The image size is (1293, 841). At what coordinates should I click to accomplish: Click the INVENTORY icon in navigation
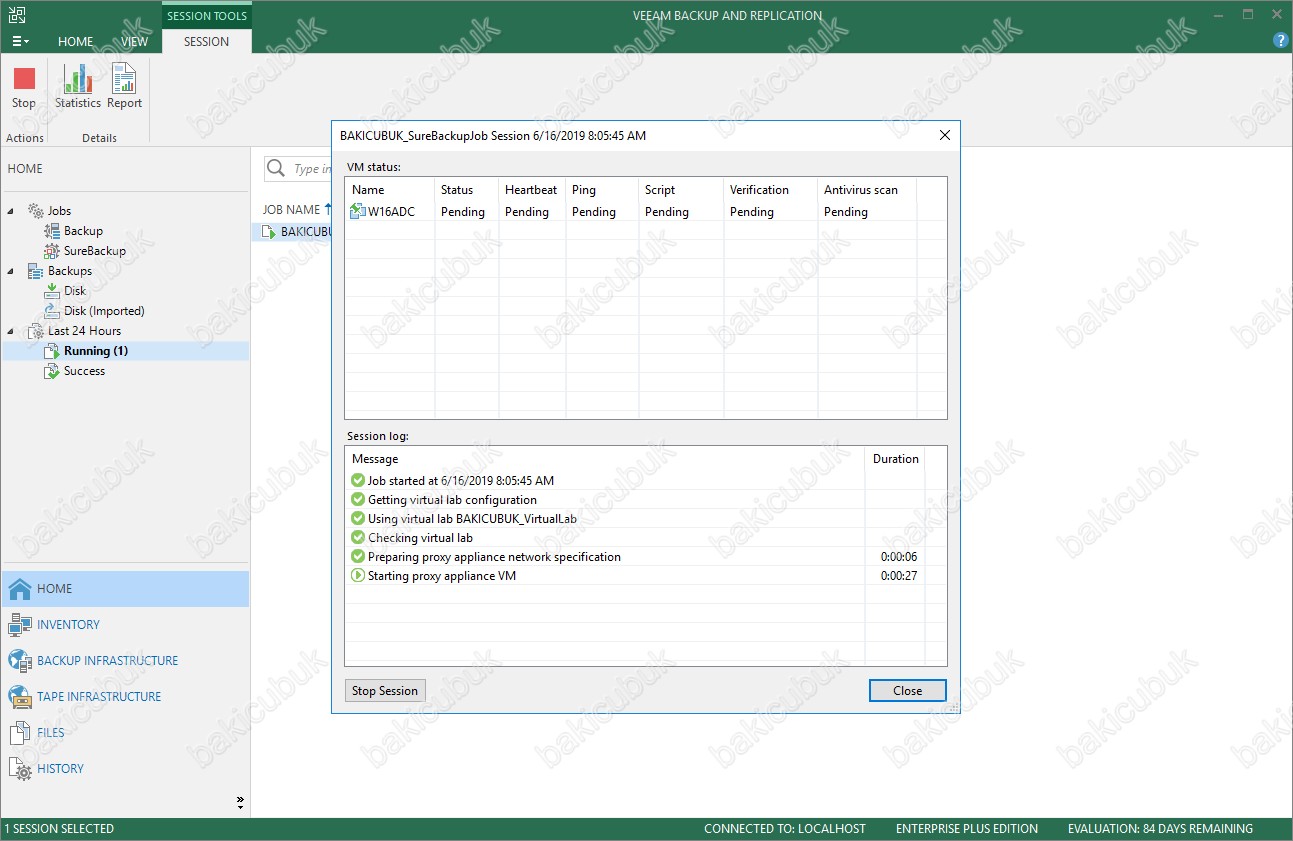[x=20, y=625]
